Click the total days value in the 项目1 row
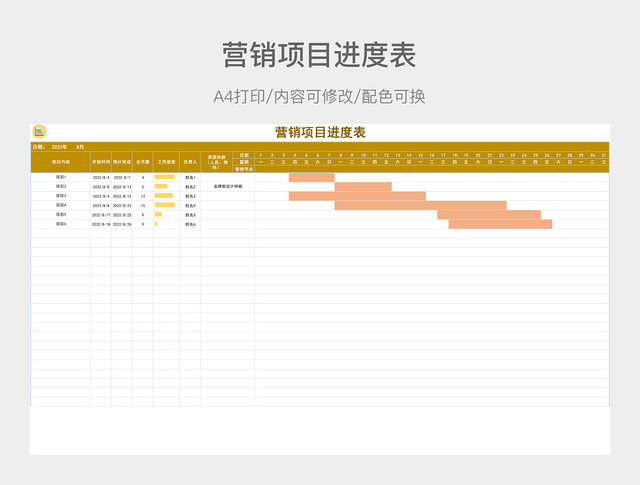The width and height of the screenshot is (640, 485). (143, 178)
